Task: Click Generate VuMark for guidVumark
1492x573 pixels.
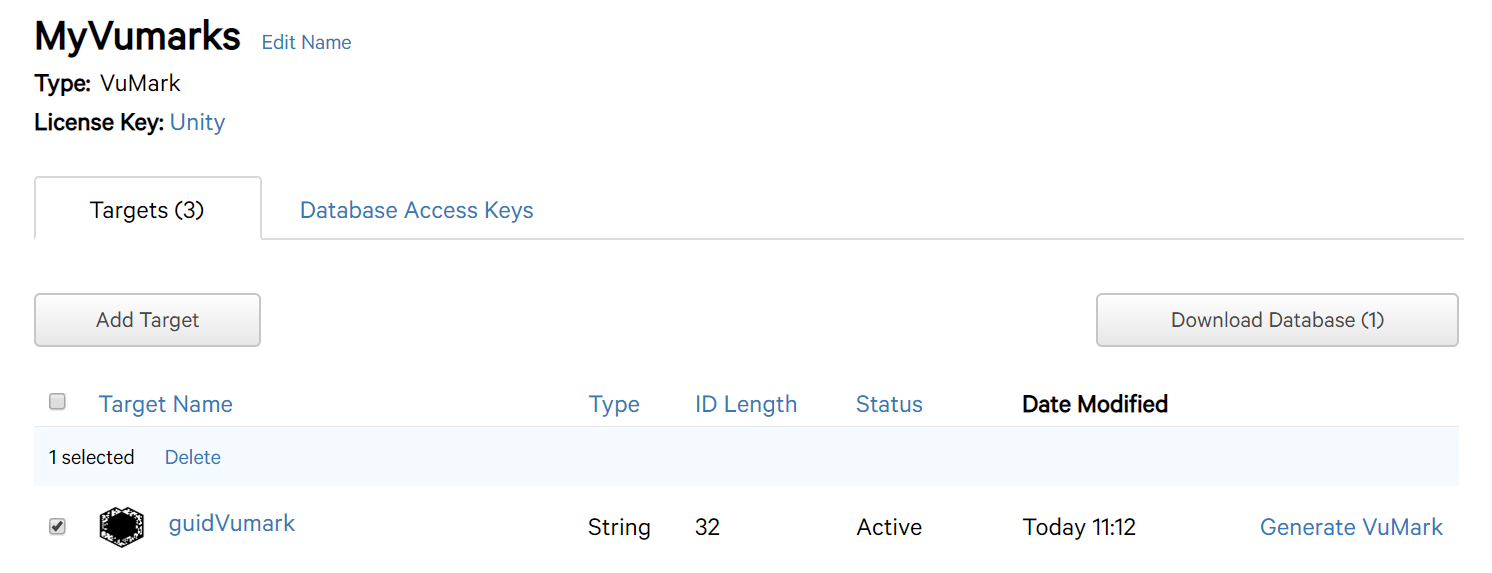Action: pos(1351,527)
